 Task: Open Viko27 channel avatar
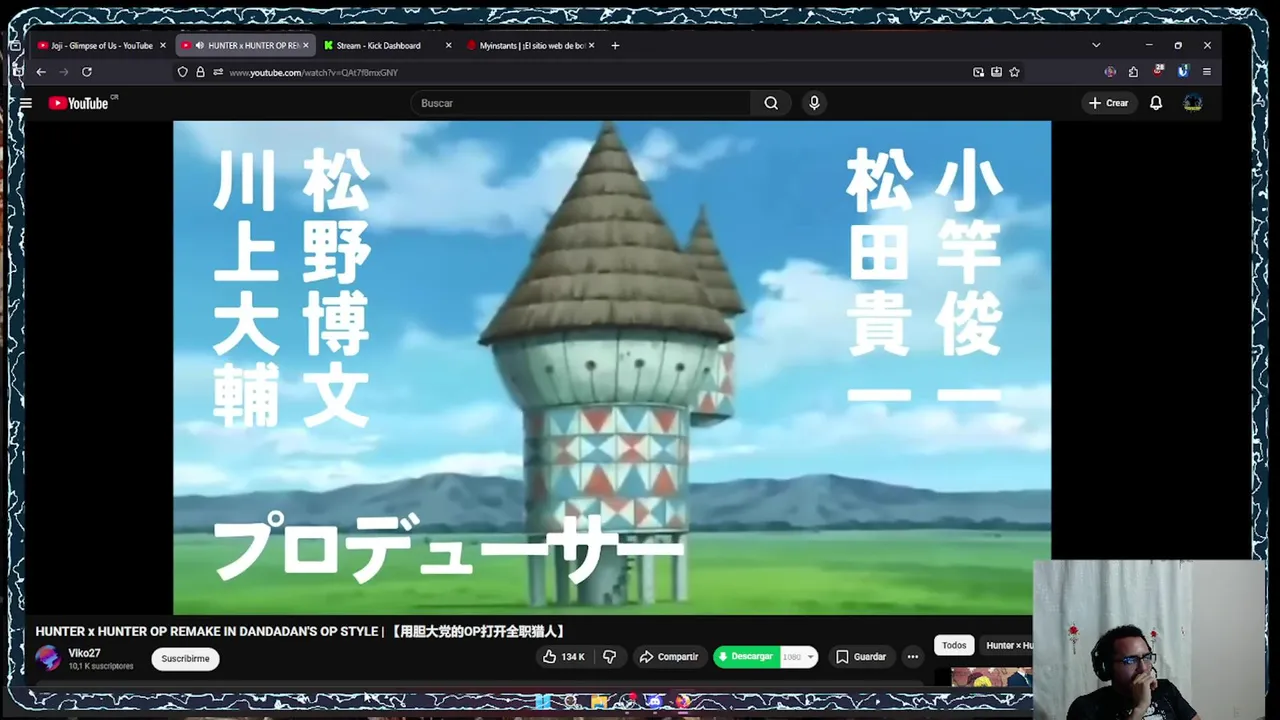pyautogui.click(x=48, y=658)
